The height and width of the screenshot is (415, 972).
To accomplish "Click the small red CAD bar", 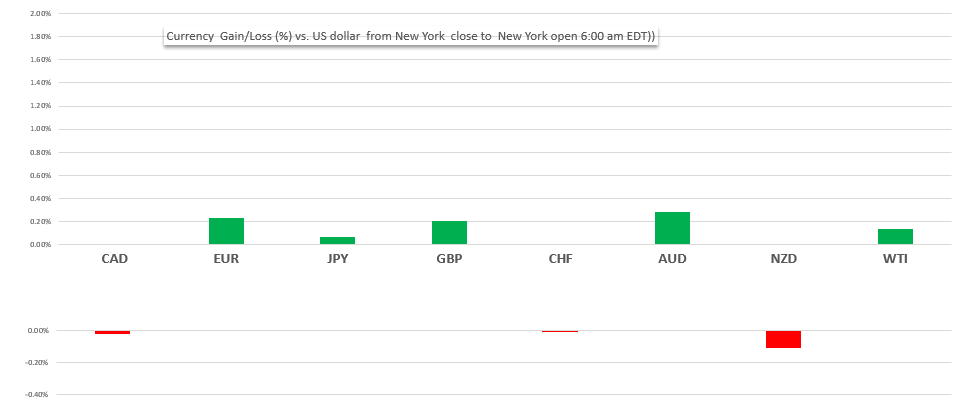I will pyautogui.click(x=113, y=332).
